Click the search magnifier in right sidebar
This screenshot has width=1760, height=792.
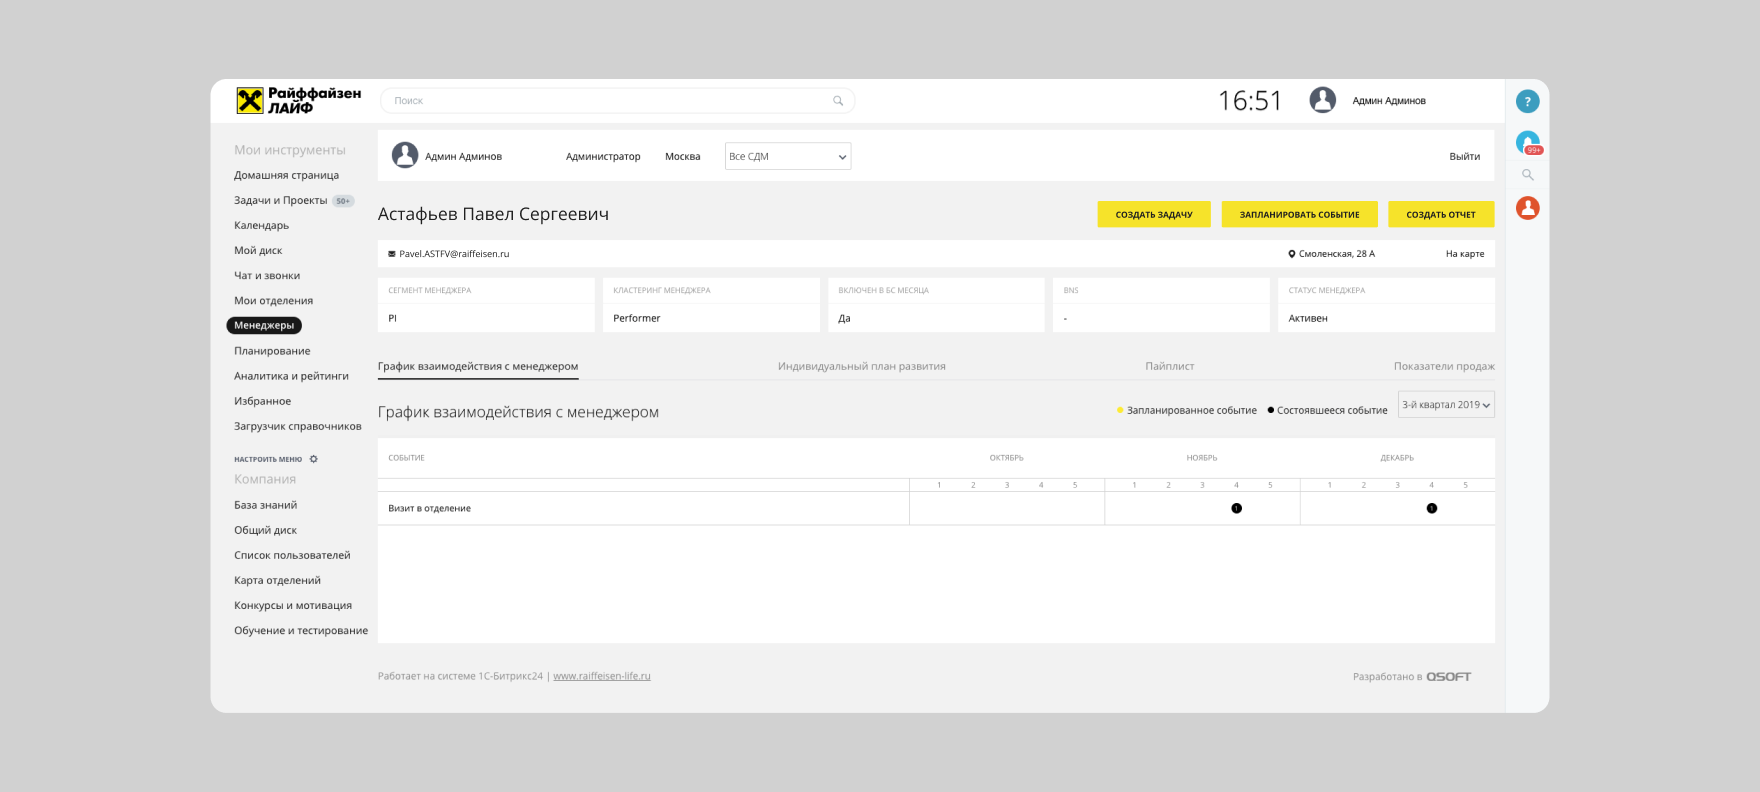[x=1527, y=175]
